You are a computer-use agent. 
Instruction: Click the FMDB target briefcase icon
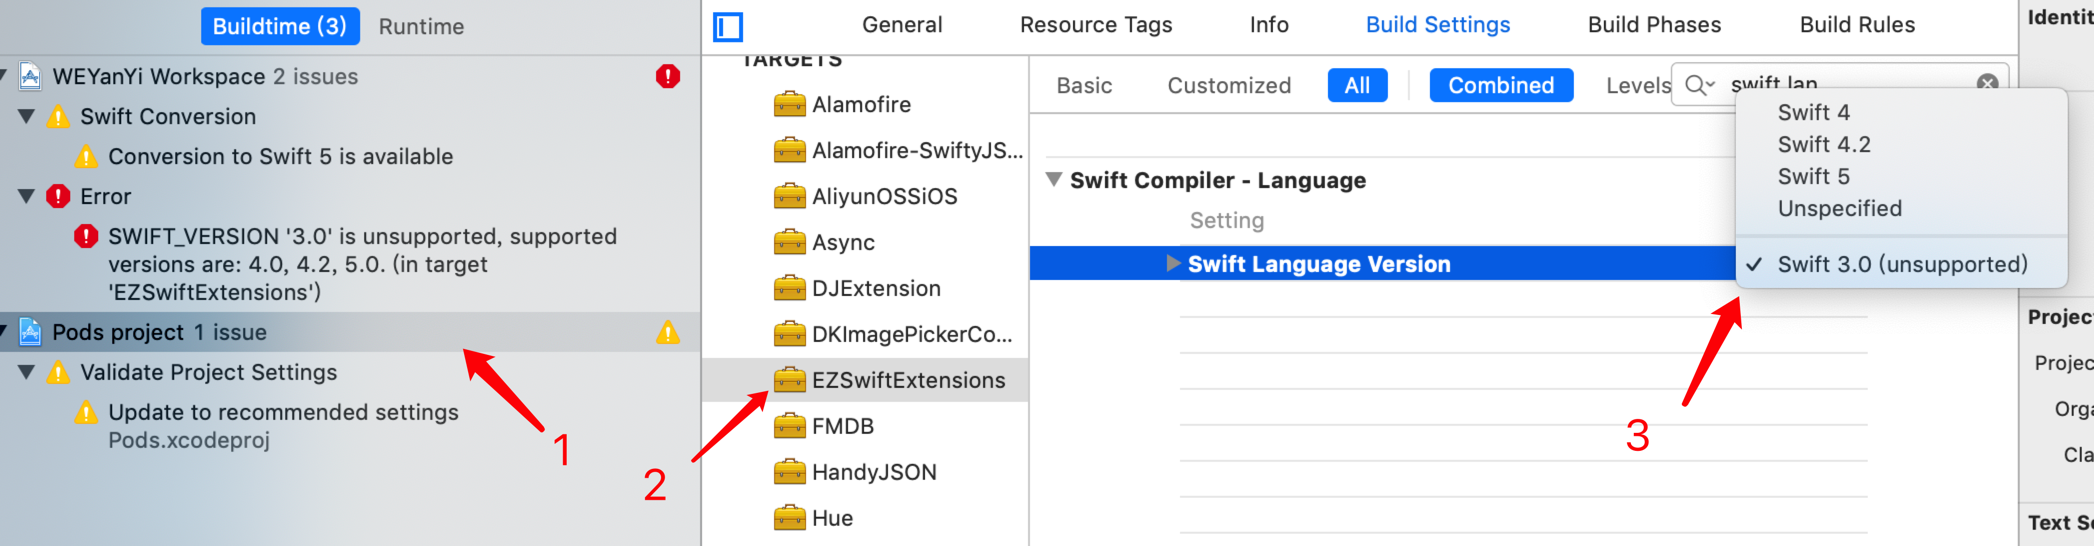(789, 427)
